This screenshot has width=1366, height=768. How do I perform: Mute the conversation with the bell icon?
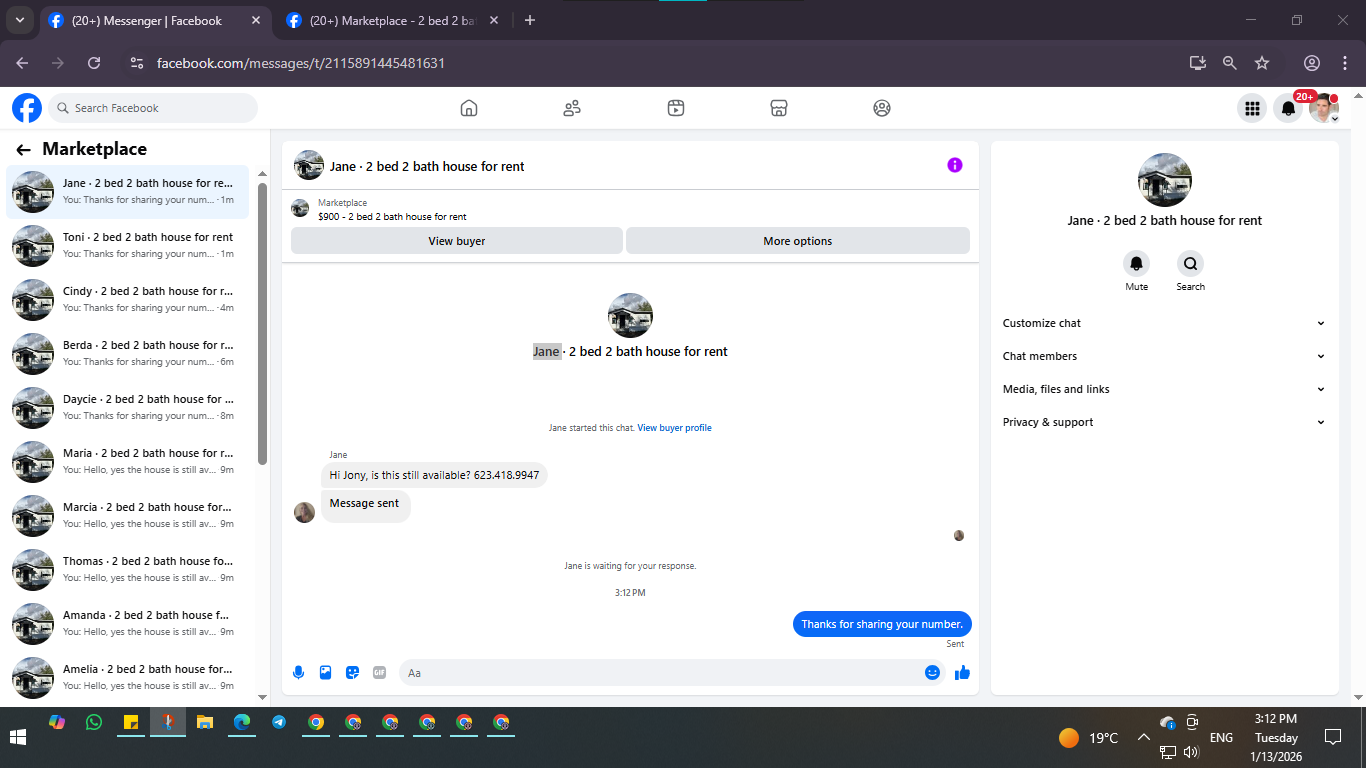tap(1136, 264)
